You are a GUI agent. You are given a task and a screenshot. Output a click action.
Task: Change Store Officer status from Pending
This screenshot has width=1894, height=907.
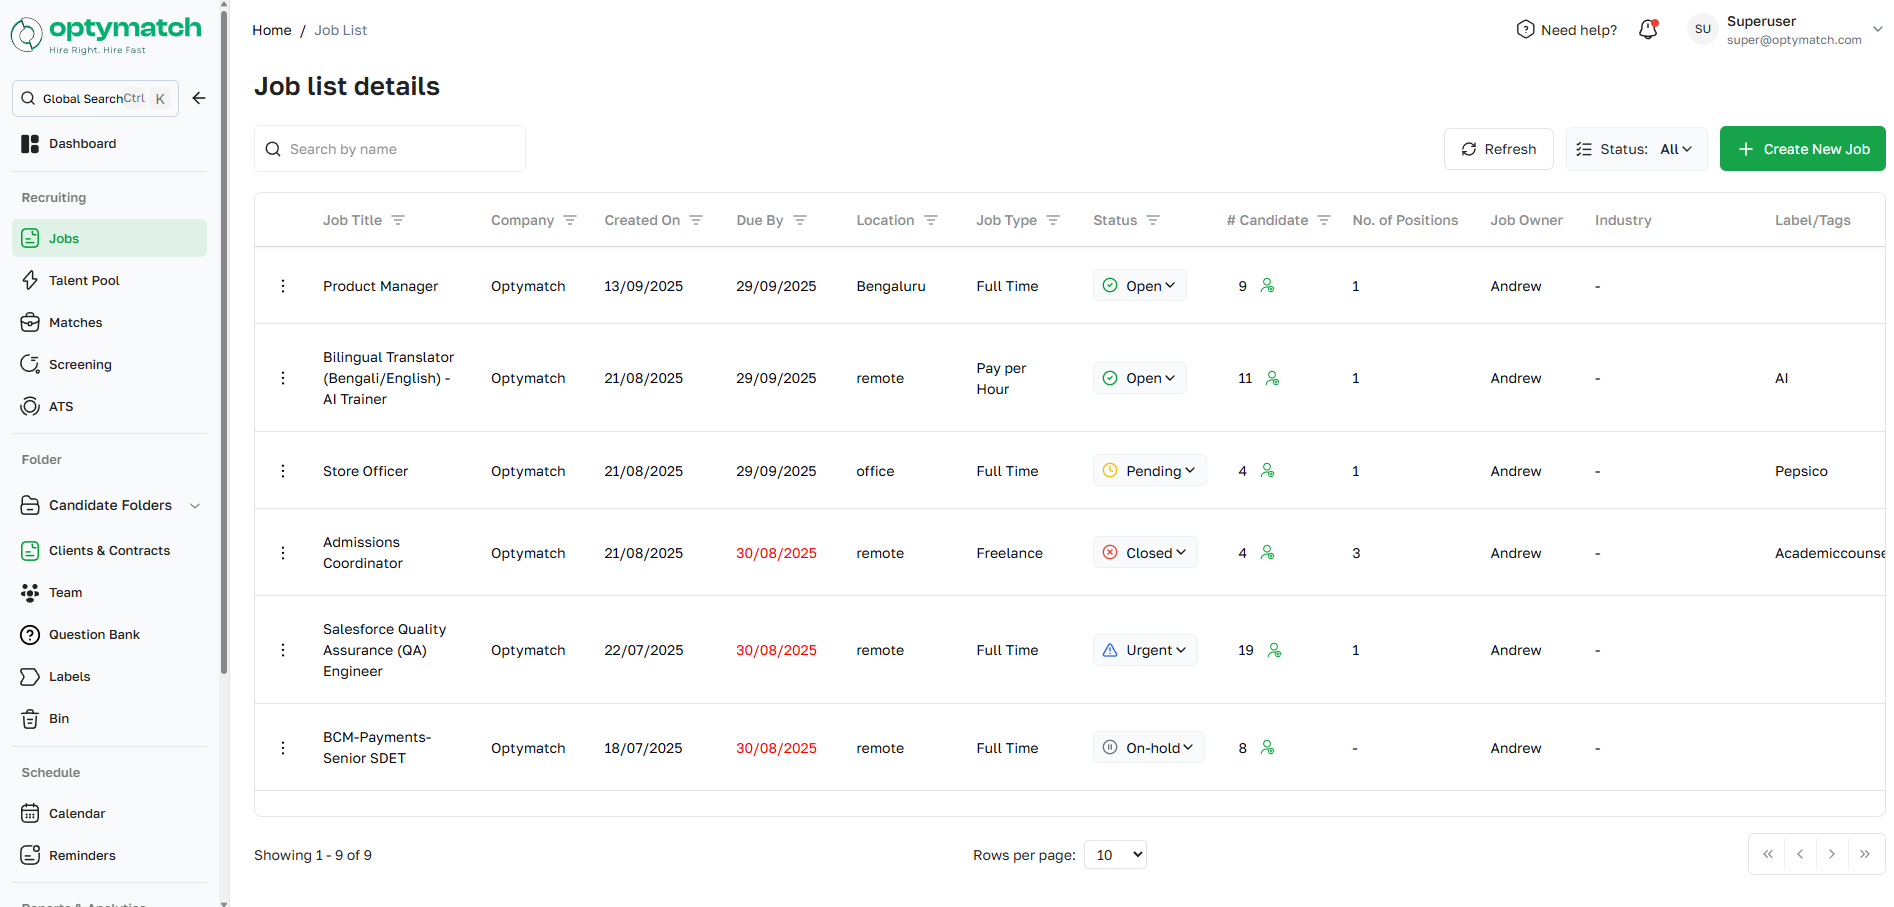pyautogui.click(x=1150, y=471)
